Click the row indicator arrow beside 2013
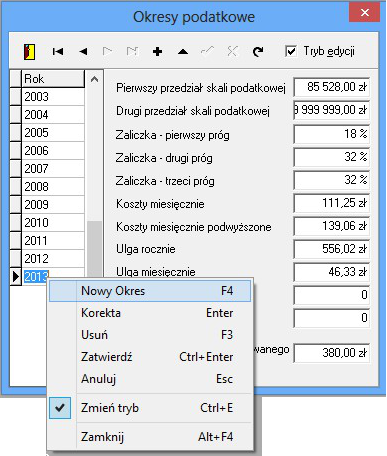 click(15, 276)
